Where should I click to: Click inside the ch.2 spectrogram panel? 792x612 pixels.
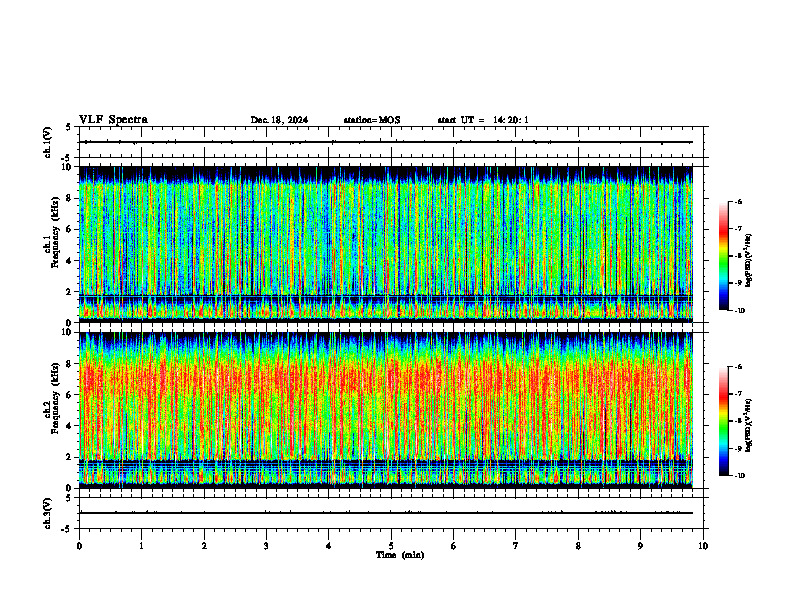pyautogui.click(x=386, y=410)
